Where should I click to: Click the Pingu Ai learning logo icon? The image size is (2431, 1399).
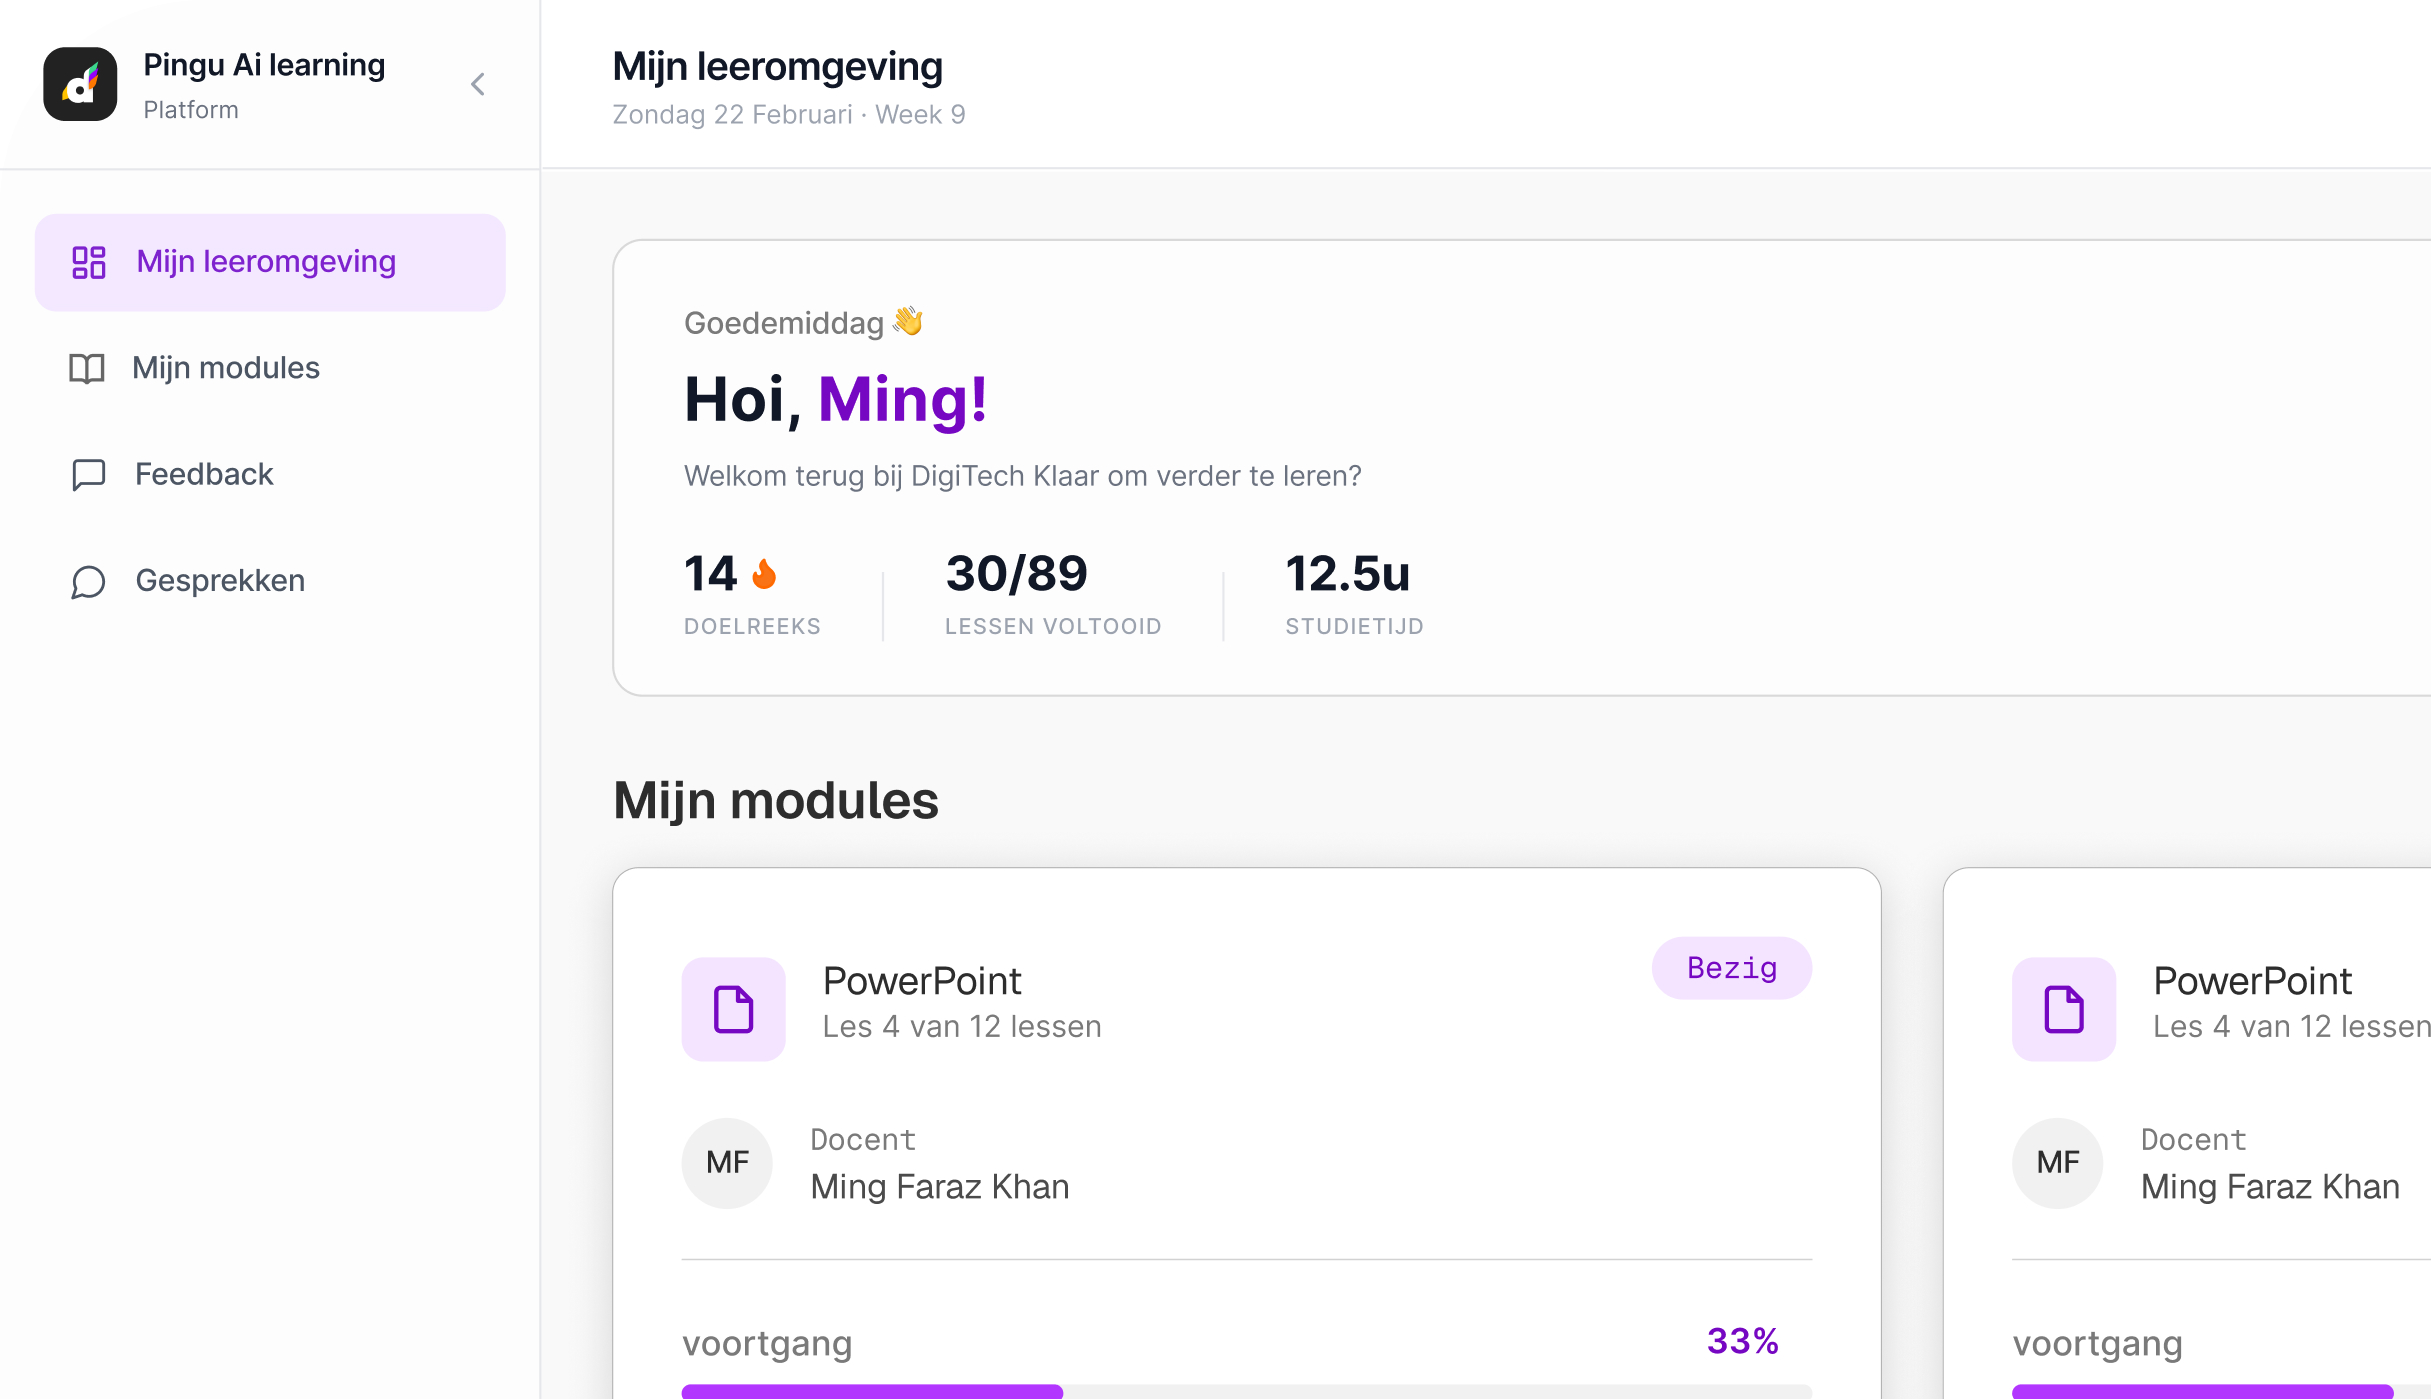click(80, 84)
